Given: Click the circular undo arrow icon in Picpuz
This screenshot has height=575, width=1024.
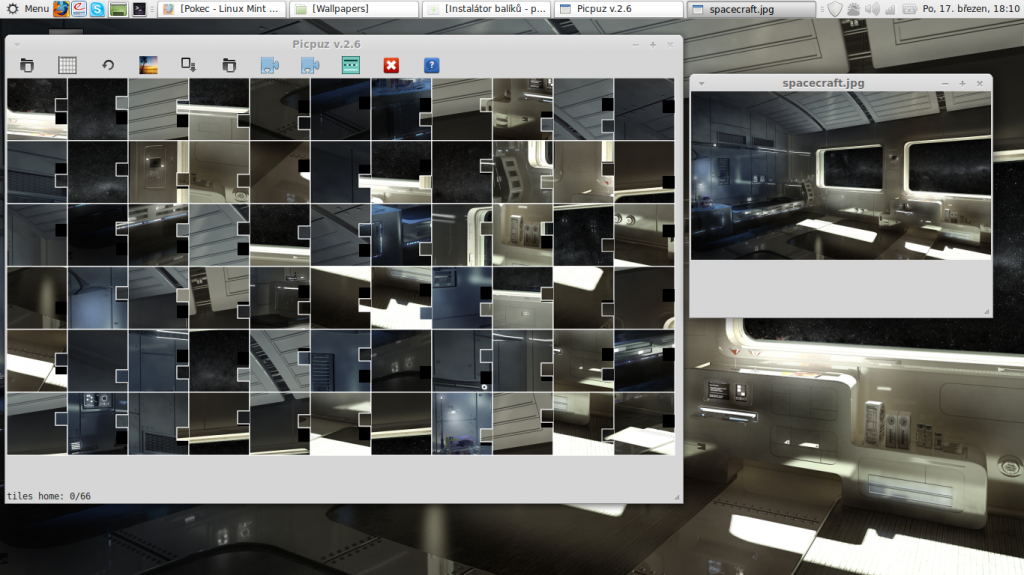Looking at the screenshot, I should 108,65.
